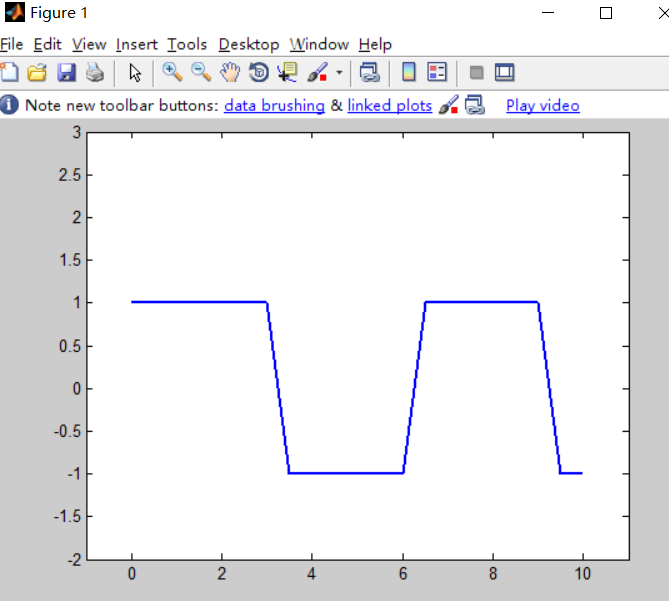Open the File menu
Viewport: 669px width, 601px height.
[x=12, y=44]
